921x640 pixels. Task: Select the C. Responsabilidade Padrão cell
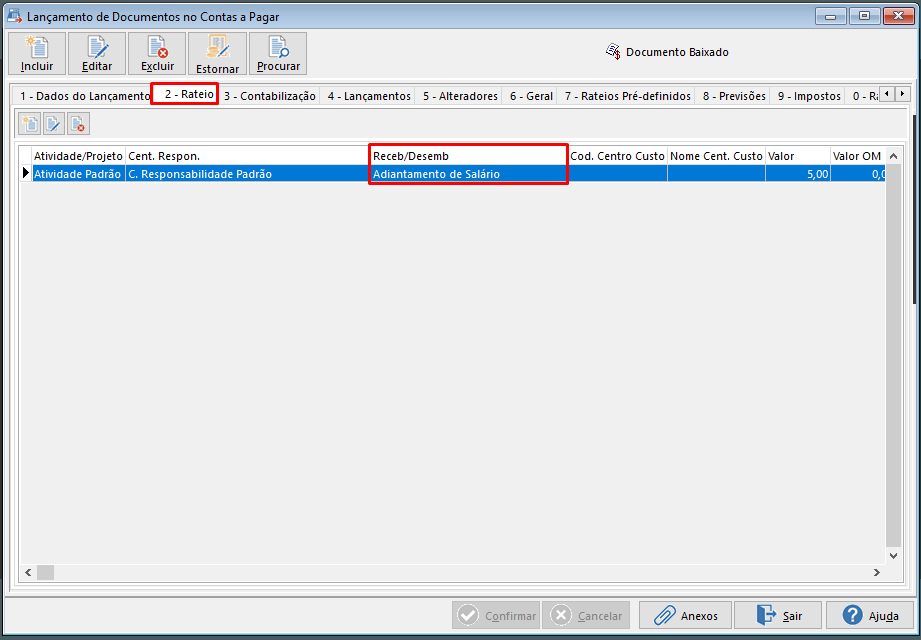248,174
